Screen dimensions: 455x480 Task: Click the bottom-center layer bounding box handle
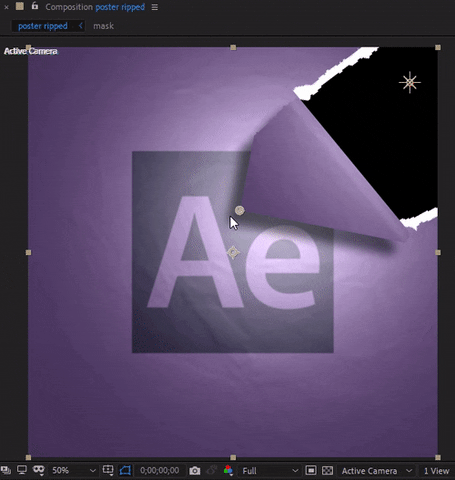233,457
